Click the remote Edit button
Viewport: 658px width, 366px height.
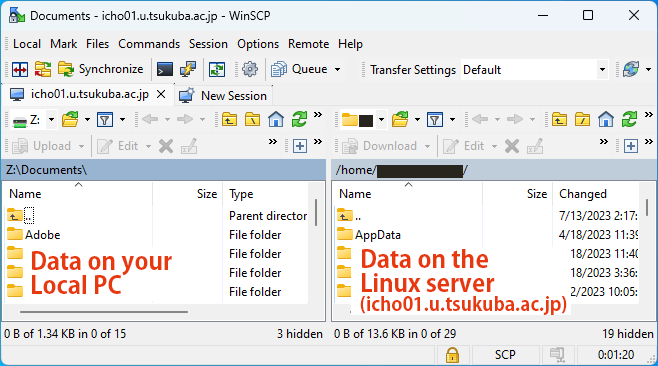(x=464, y=146)
